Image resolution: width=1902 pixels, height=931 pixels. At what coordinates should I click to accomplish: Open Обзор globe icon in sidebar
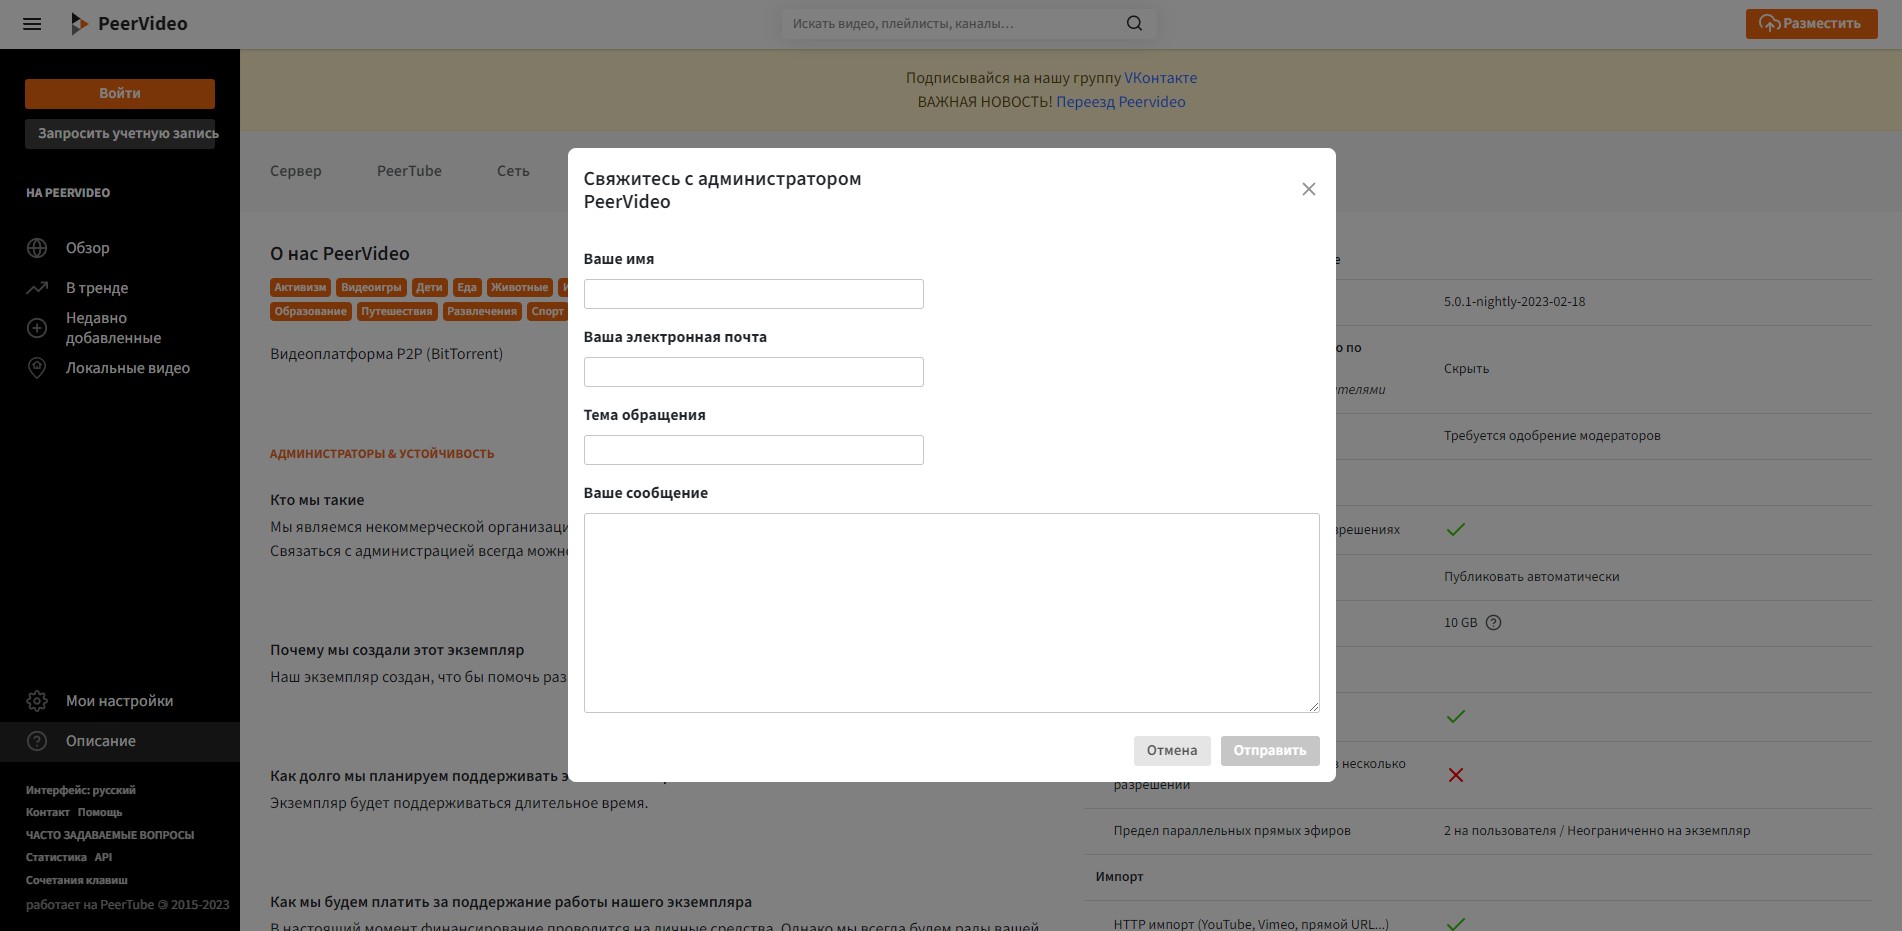[37, 248]
